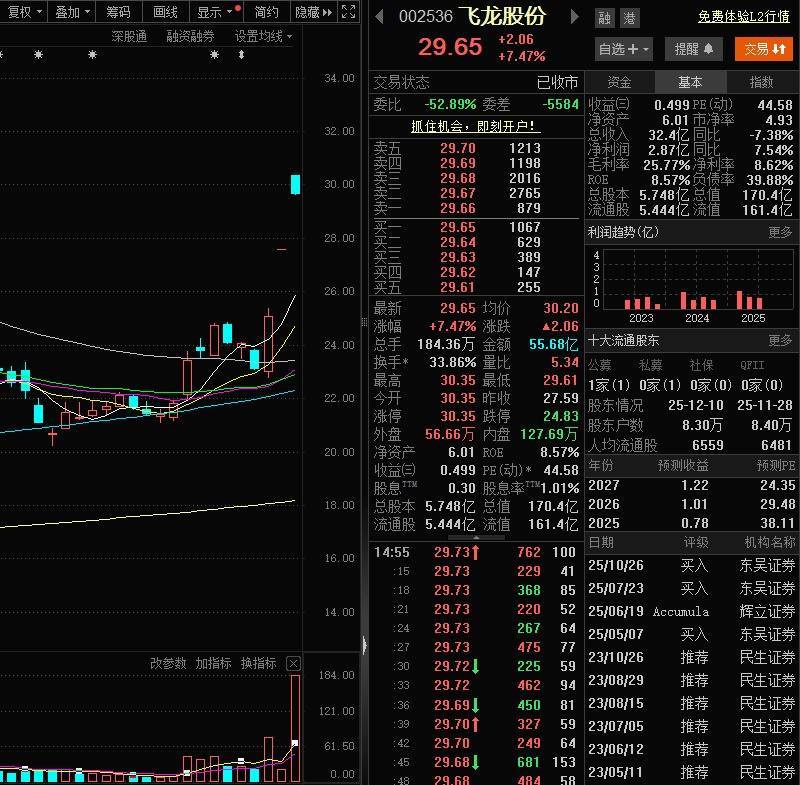
Task: Toggle 画线 drawing line mode
Action: click(165, 12)
